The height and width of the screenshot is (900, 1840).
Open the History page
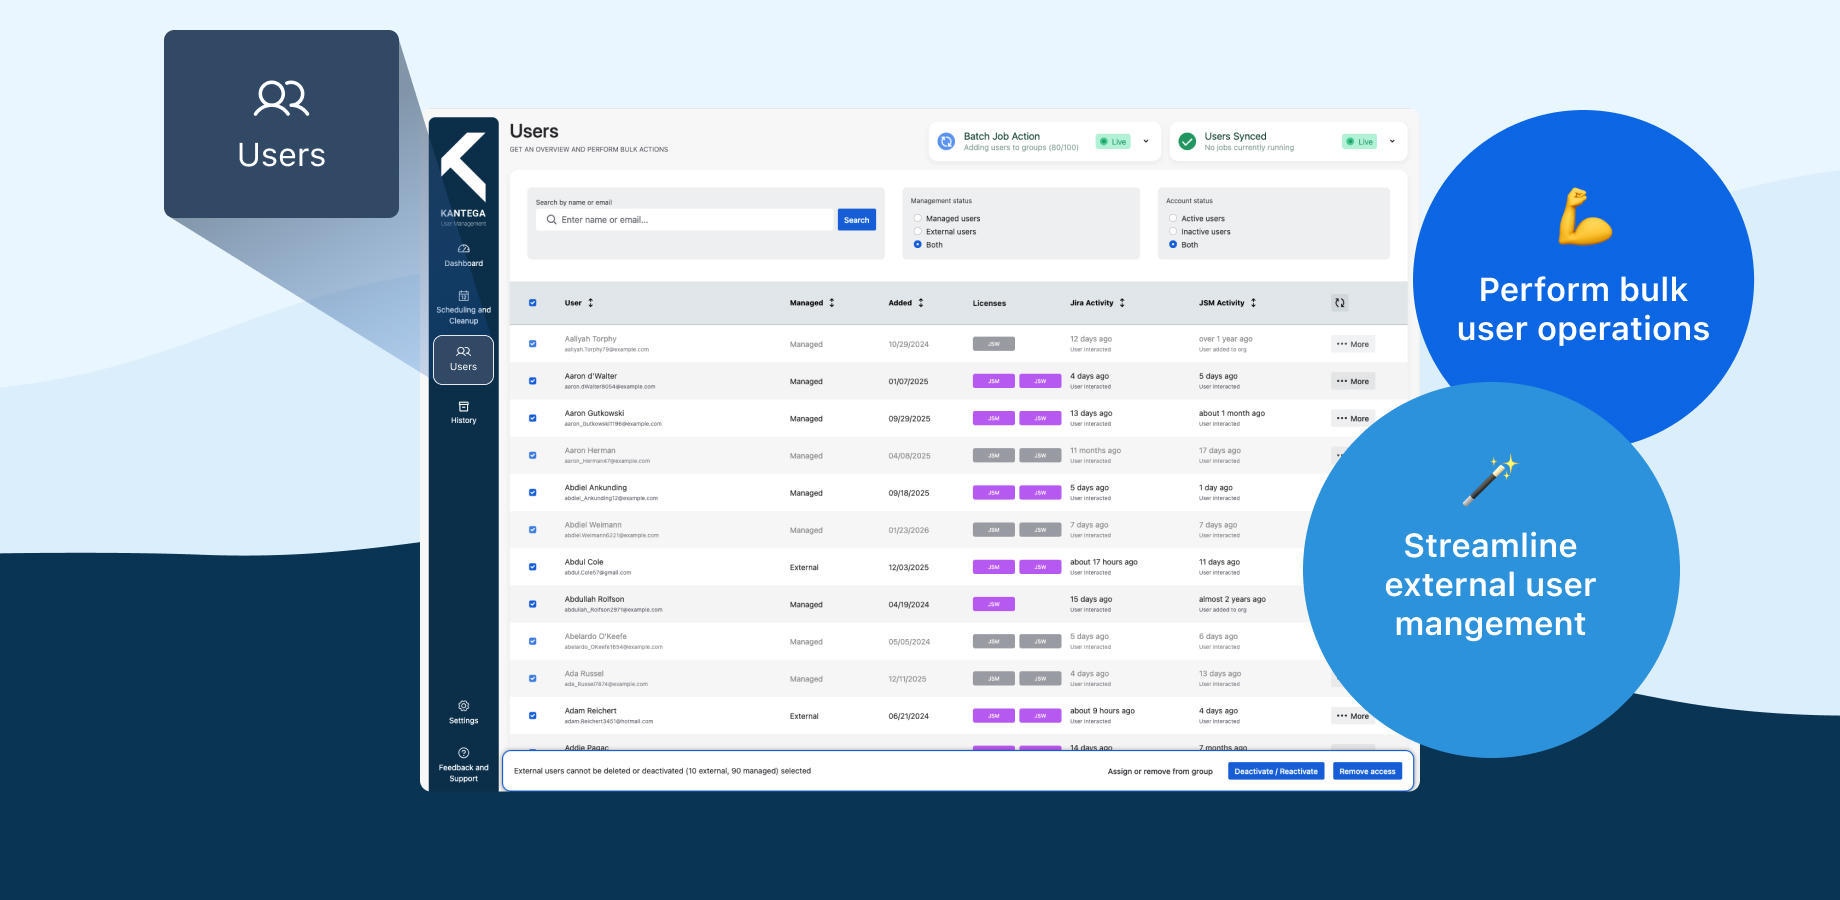(463, 413)
